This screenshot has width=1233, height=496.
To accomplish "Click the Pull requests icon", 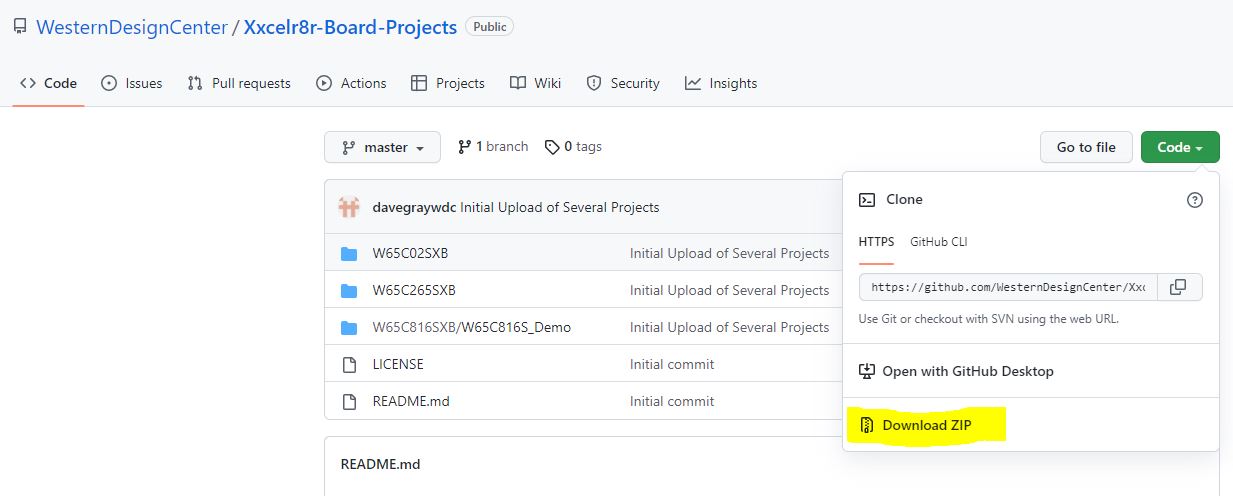I will click(x=195, y=83).
